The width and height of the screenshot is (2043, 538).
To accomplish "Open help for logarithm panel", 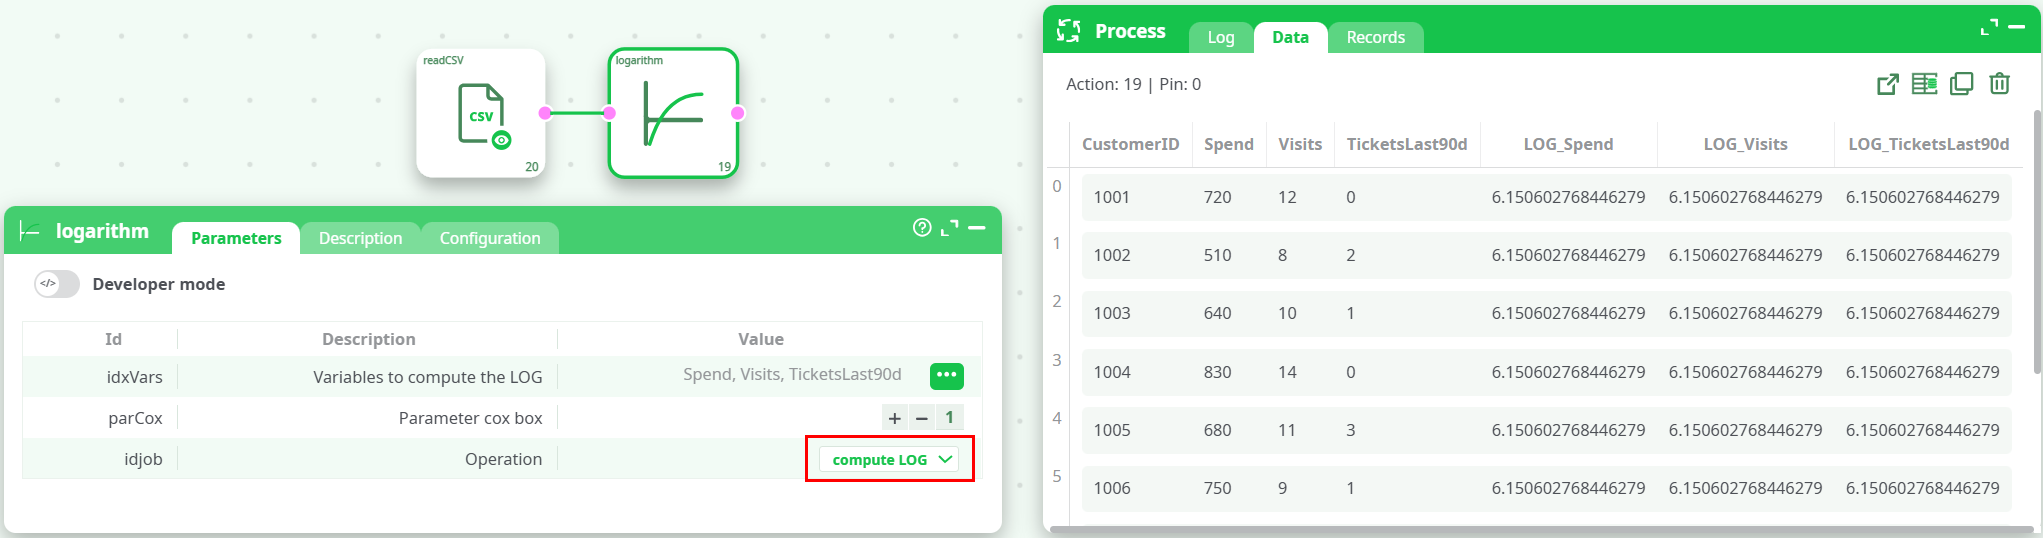I will click(x=922, y=228).
